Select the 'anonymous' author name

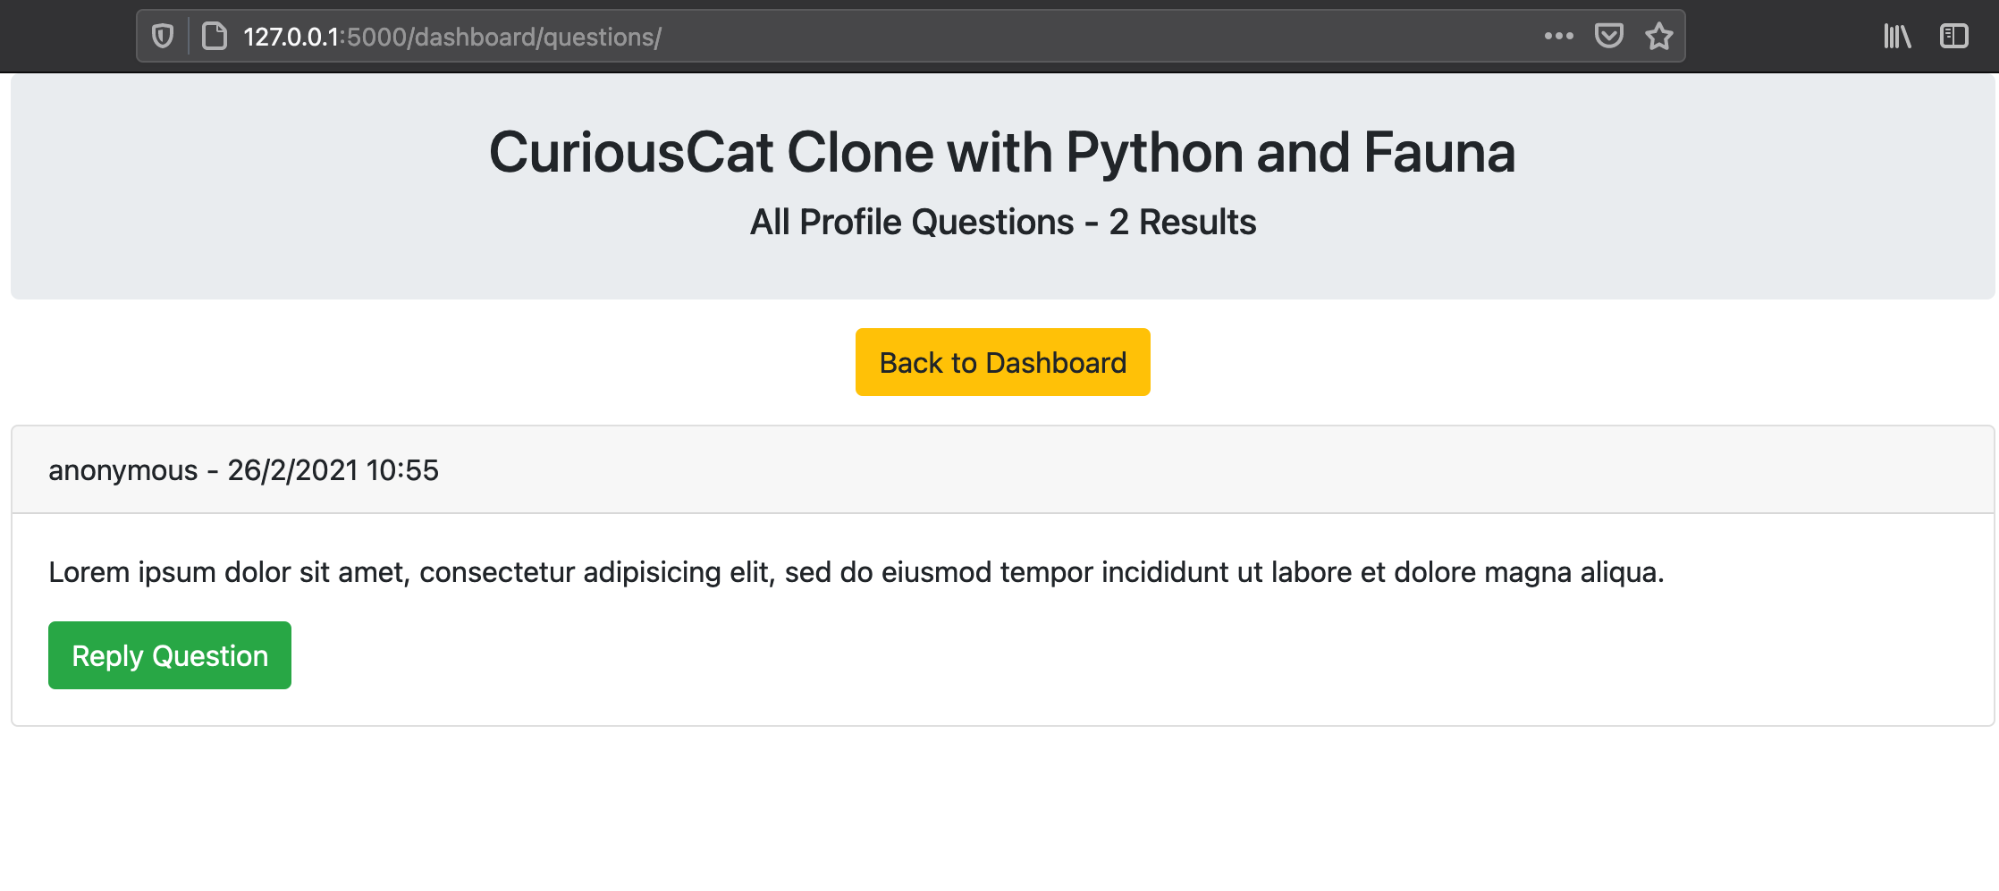123,470
